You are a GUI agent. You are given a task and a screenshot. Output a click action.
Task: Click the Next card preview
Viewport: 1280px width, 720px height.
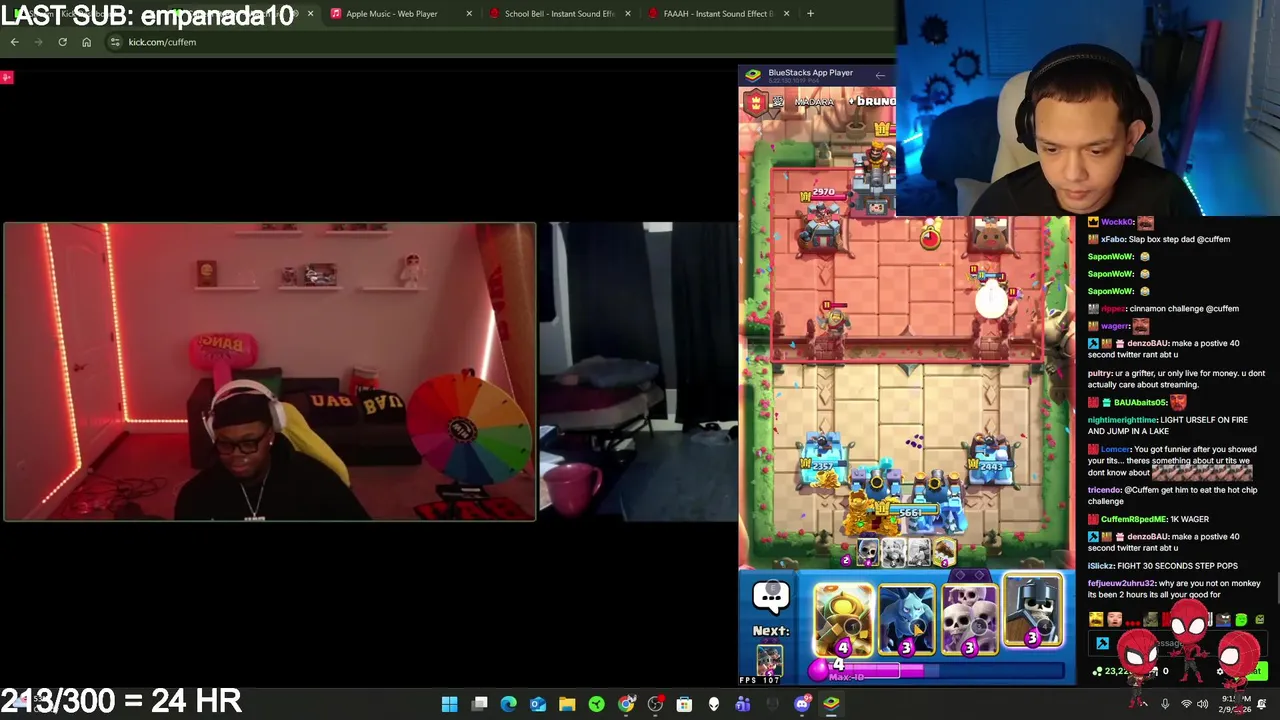coord(769,660)
